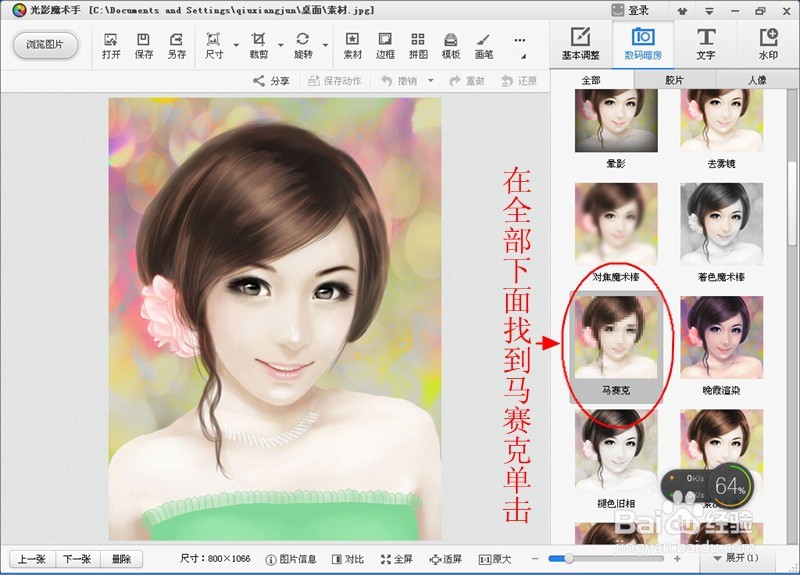The width and height of the screenshot is (800, 575).
Task: Apply the 晚霞渲染 effect thumbnail
Action: (721, 337)
